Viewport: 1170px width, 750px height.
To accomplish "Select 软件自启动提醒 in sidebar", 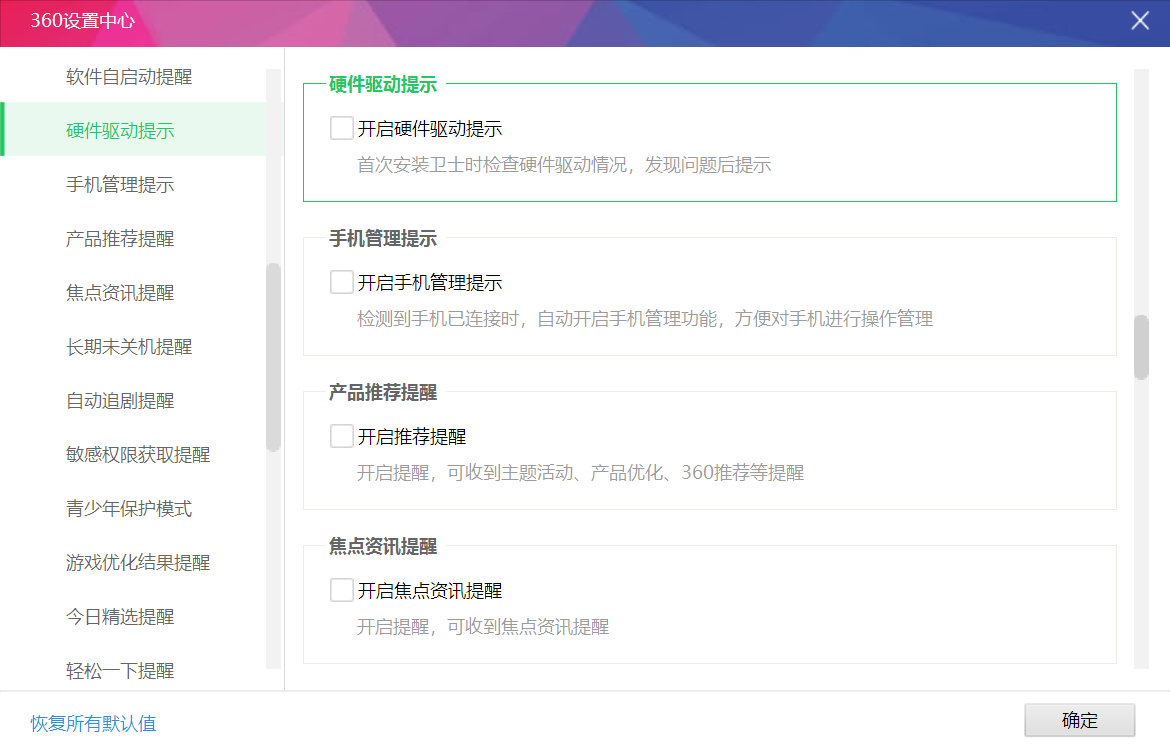I will (x=129, y=77).
